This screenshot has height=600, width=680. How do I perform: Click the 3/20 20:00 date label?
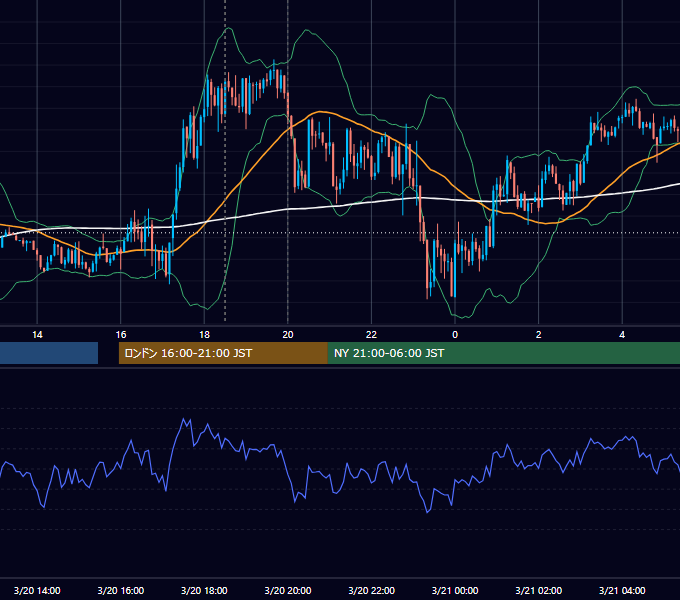tap(288, 590)
